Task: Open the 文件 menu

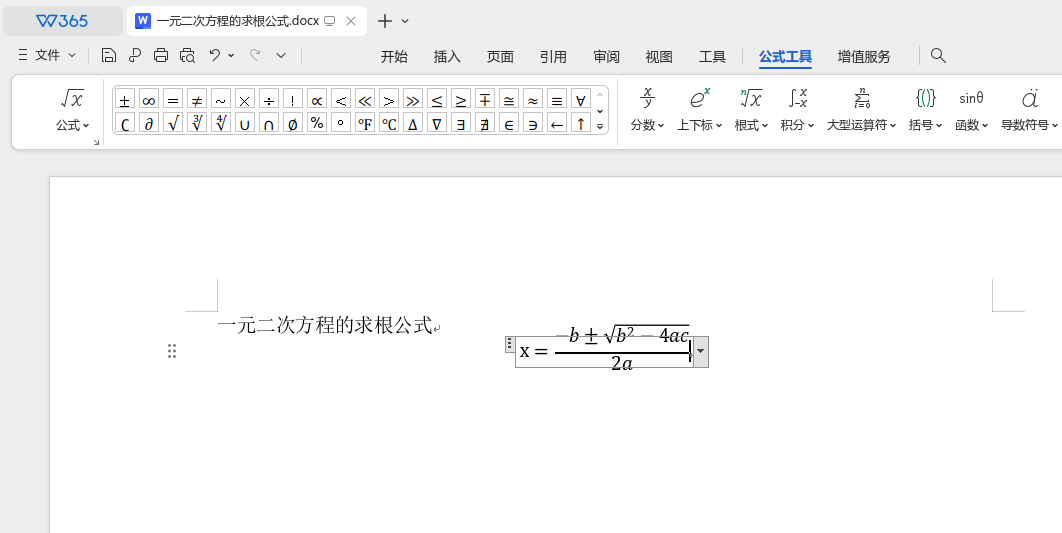Action: coord(47,56)
